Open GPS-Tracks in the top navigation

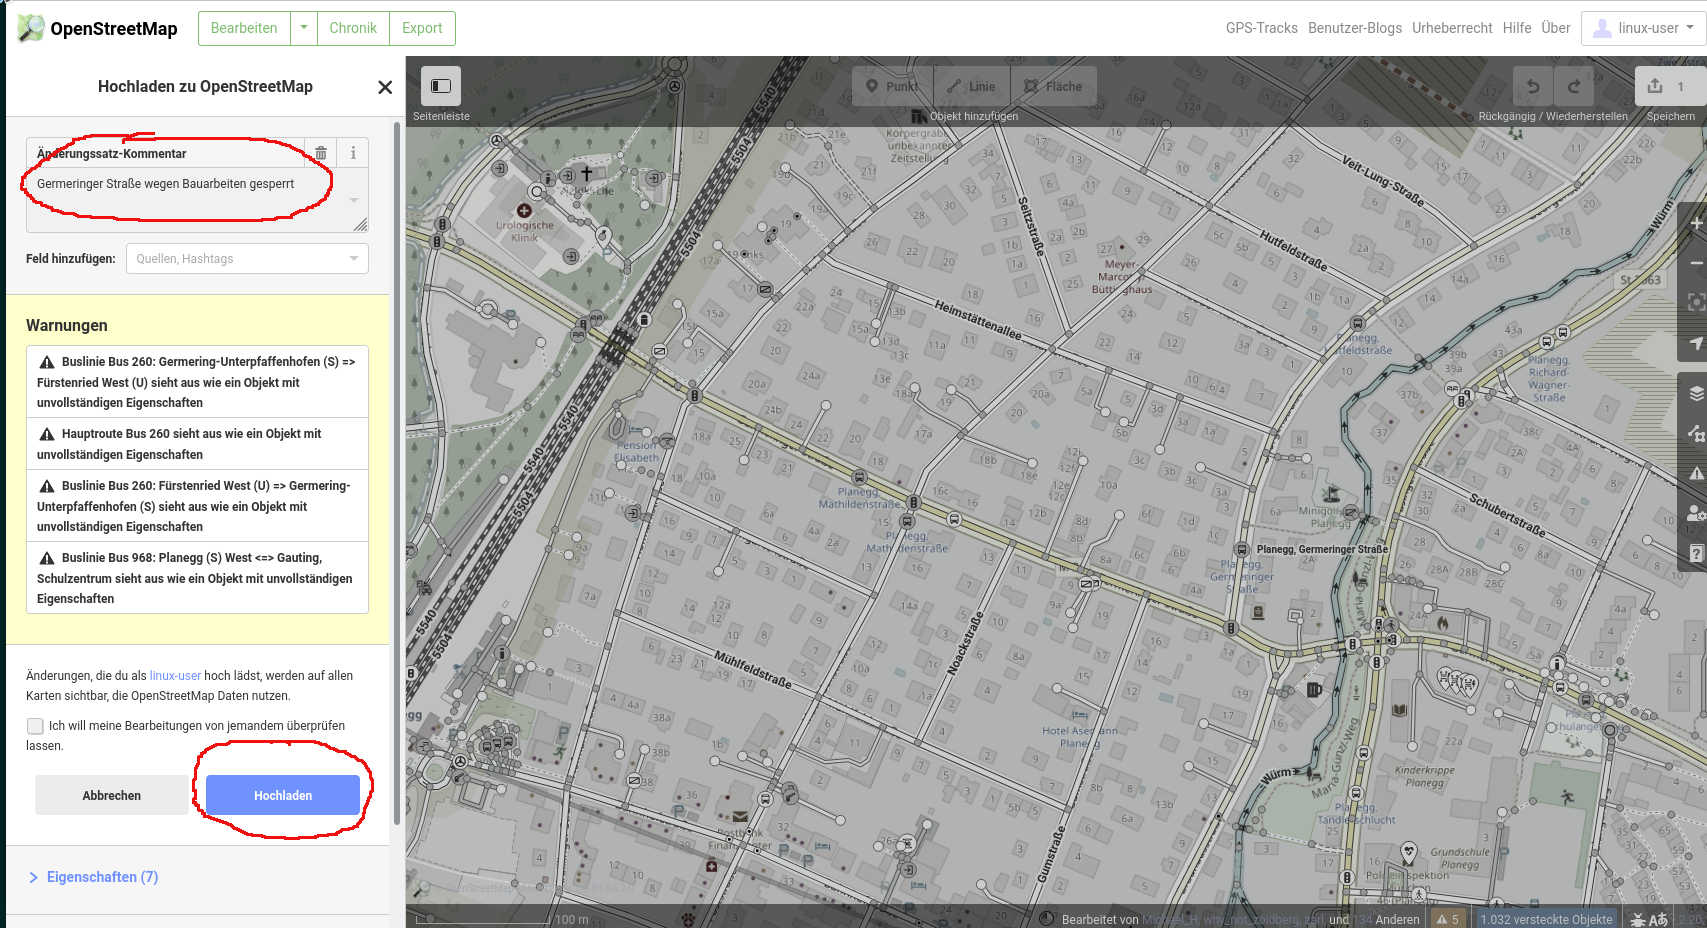(1261, 28)
